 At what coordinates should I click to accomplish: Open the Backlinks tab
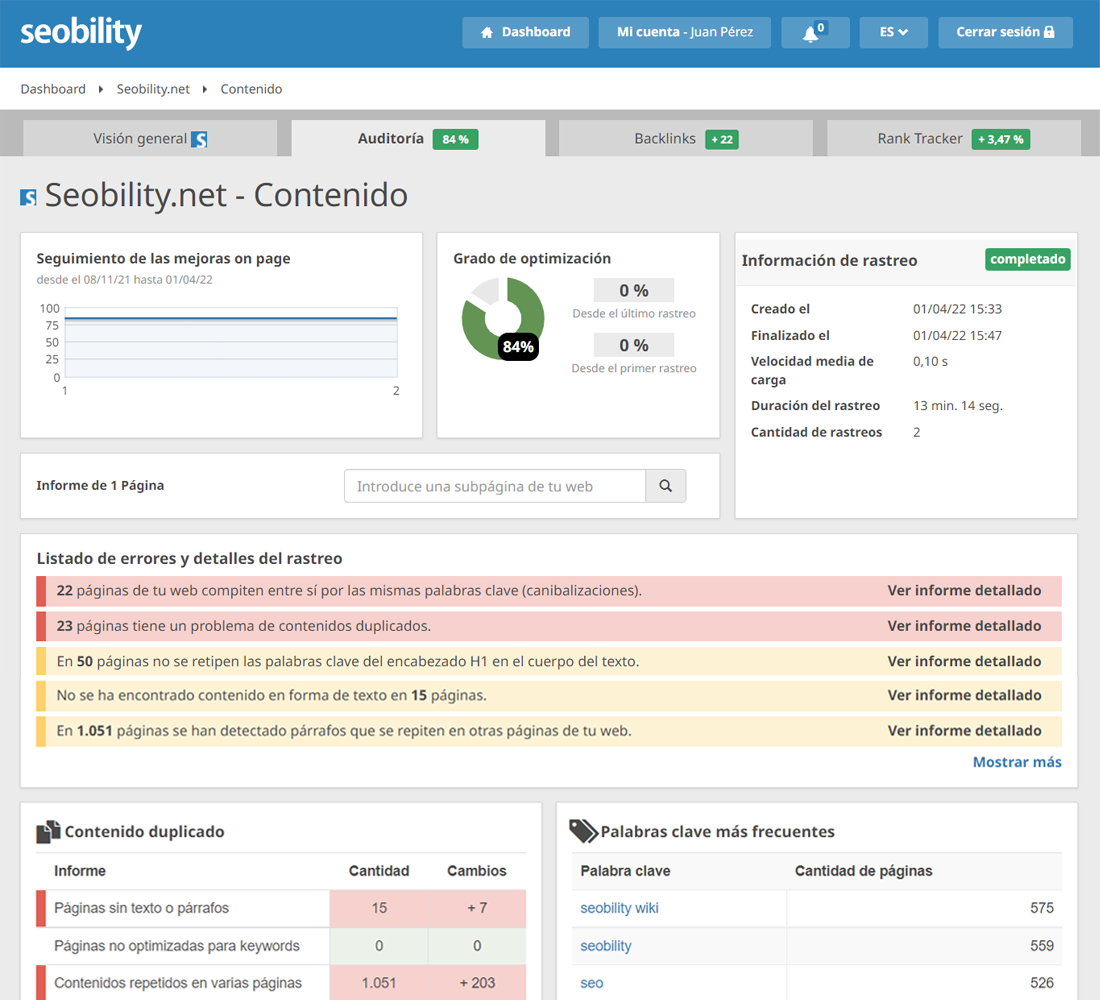point(686,138)
